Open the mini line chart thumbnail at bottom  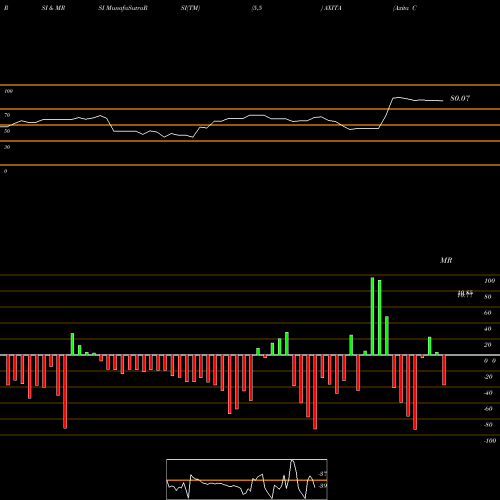click(247, 479)
